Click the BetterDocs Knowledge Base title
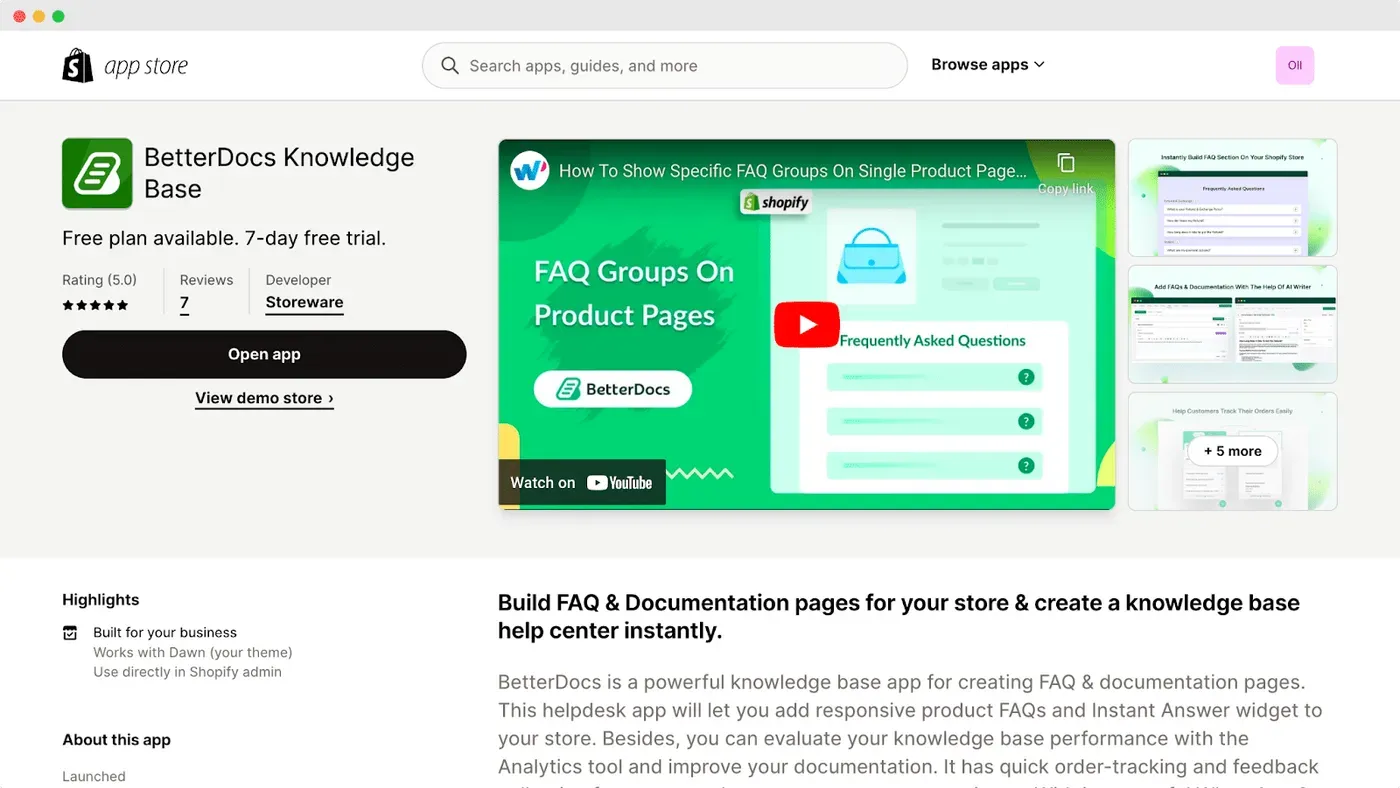The width and height of the screenshot is (1400, 788). pos(279,173)
